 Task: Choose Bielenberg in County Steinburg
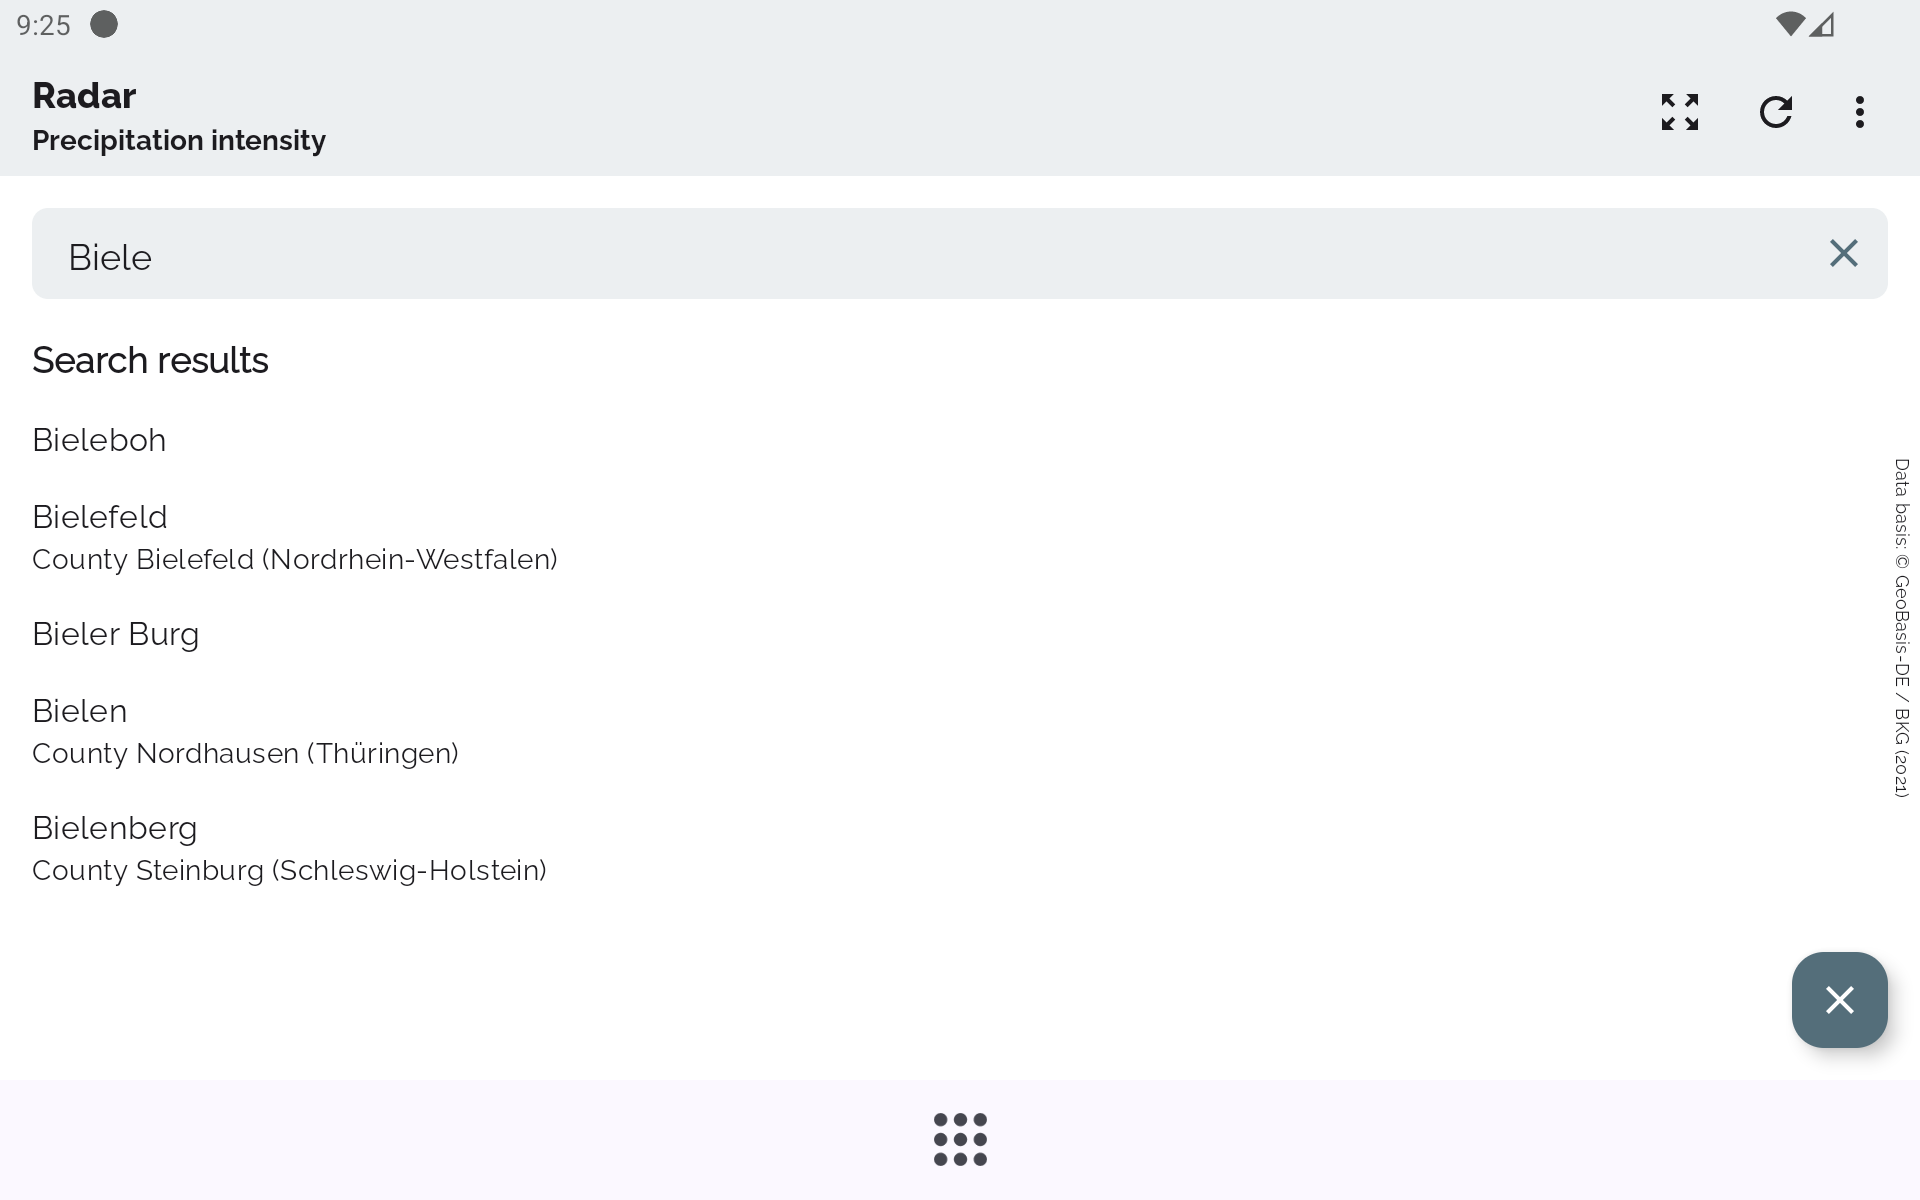(x=115, y=828)
